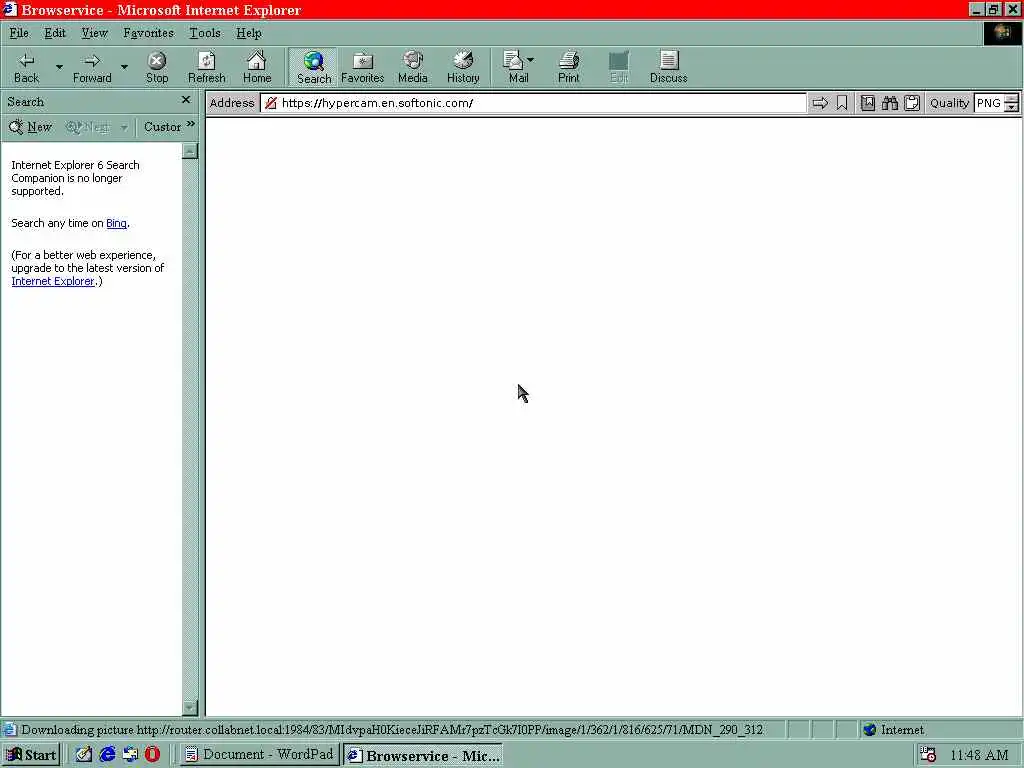Viewport: 1024px width, 768px height.
Task: Increase Quality with the up spinner
Action: pyautogui.click(x=1012, y=99)
